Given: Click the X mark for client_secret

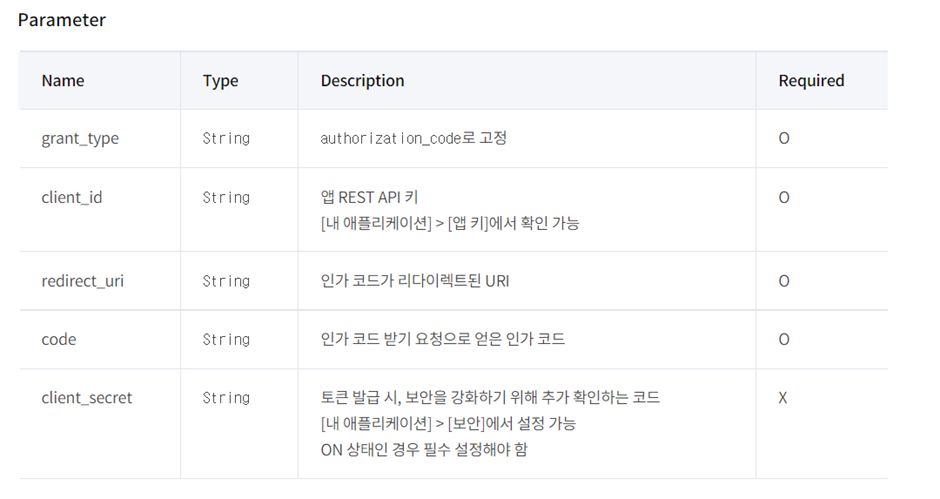Looking at the screenshot, I should pos(782,398).
